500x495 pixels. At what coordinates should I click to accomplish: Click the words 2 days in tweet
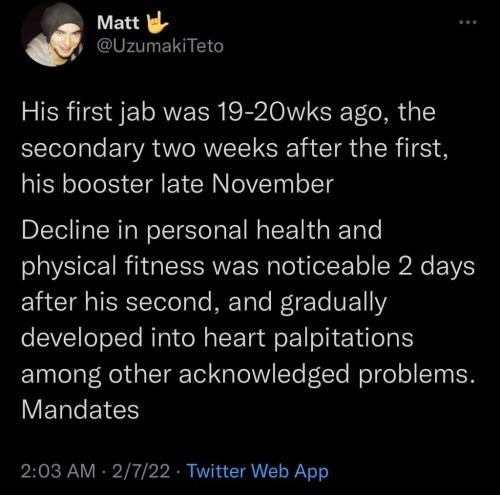[x=436, y=267]
